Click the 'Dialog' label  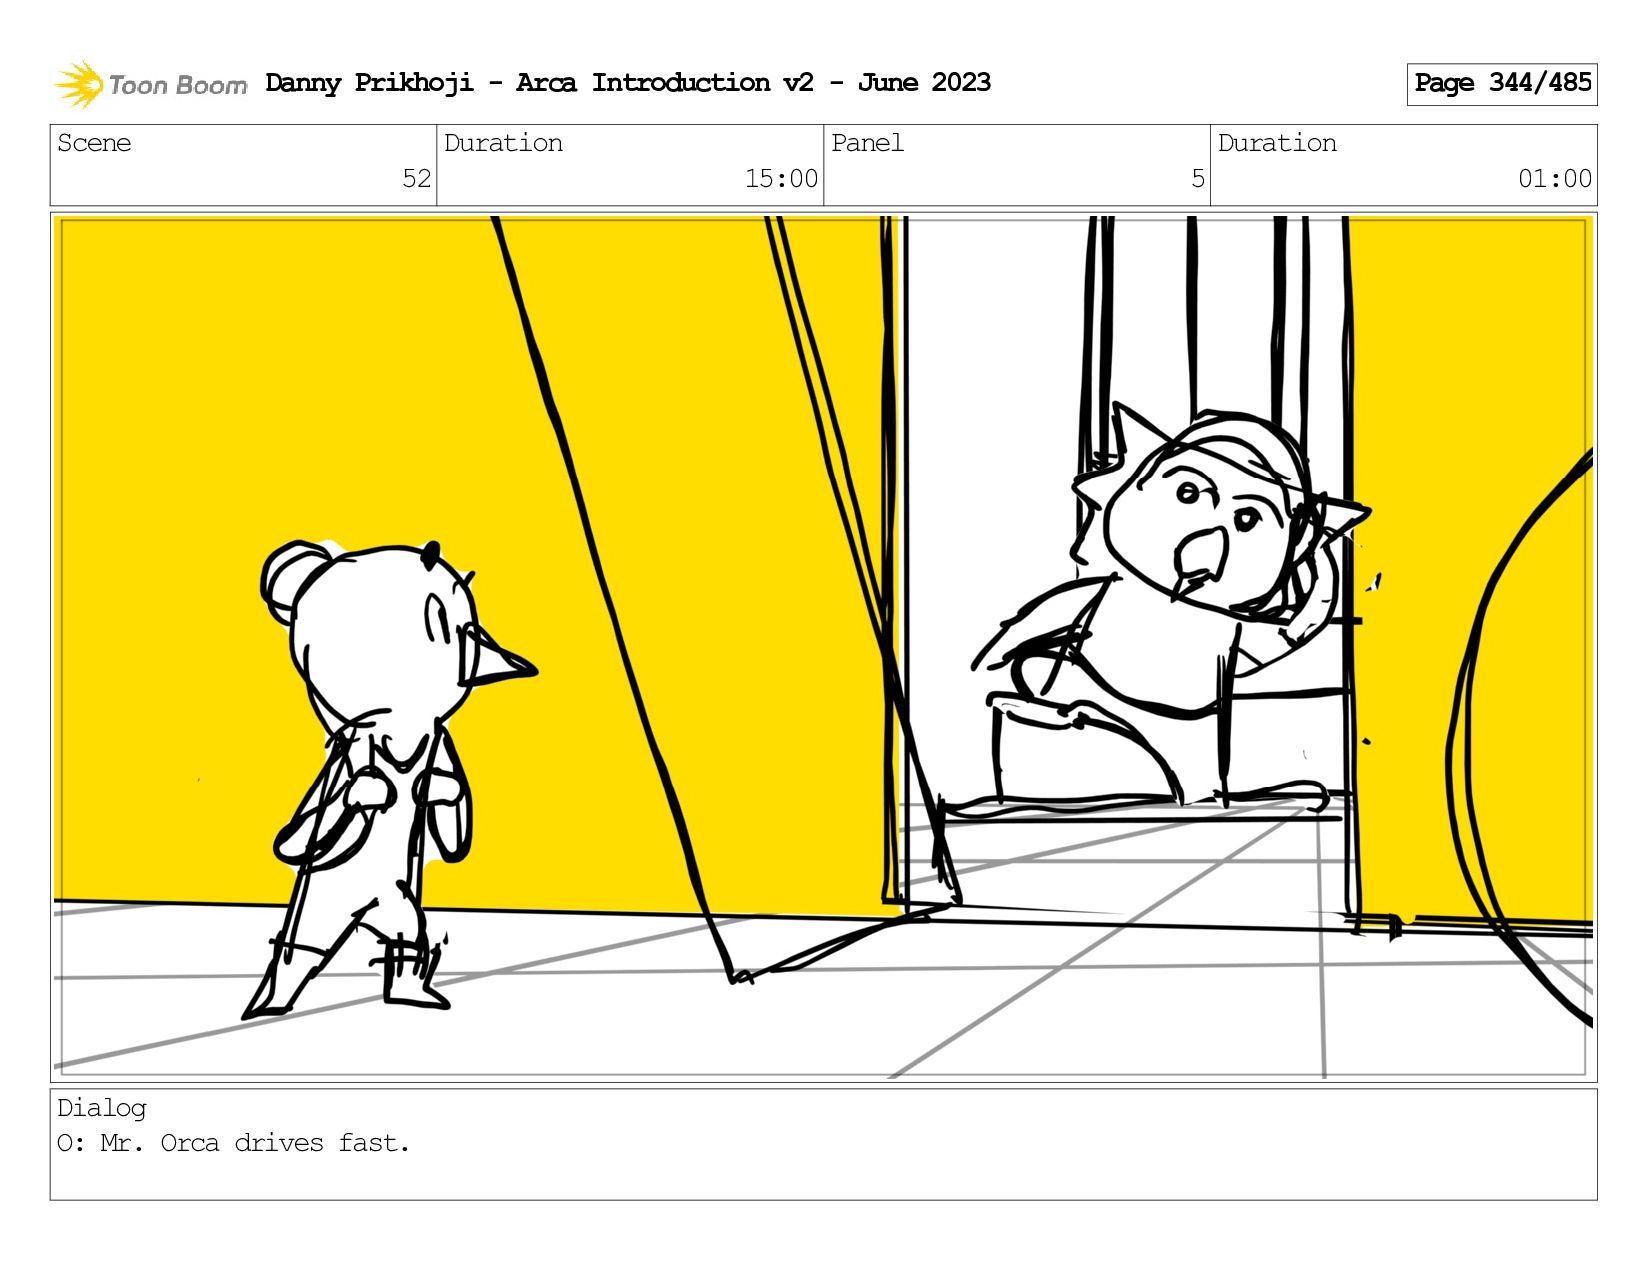click(102, 1108)
